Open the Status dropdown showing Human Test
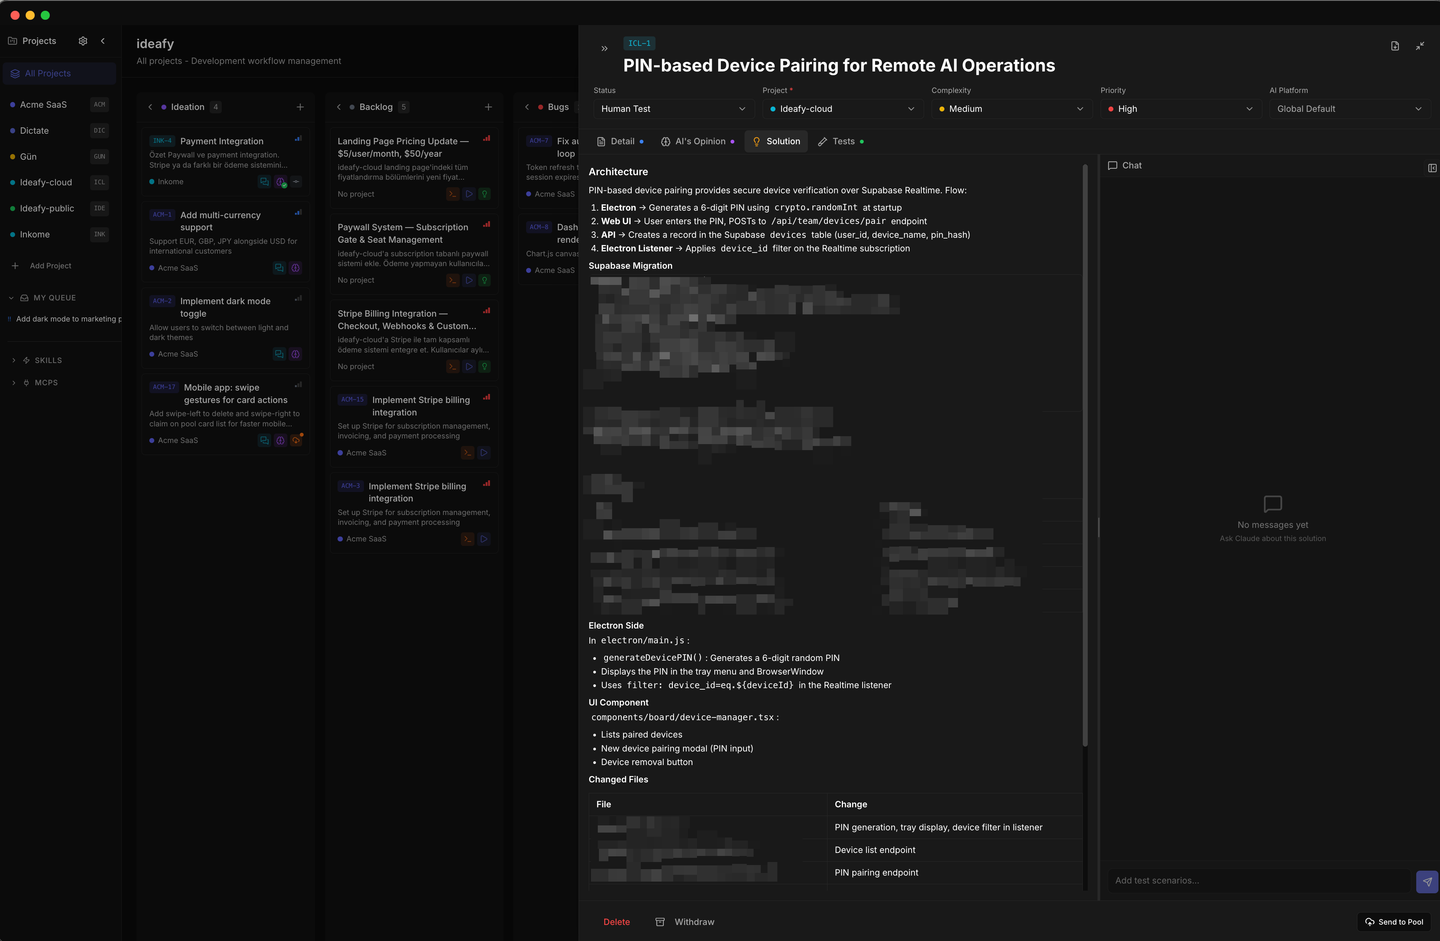1440x941 pixels. point(672,109)
